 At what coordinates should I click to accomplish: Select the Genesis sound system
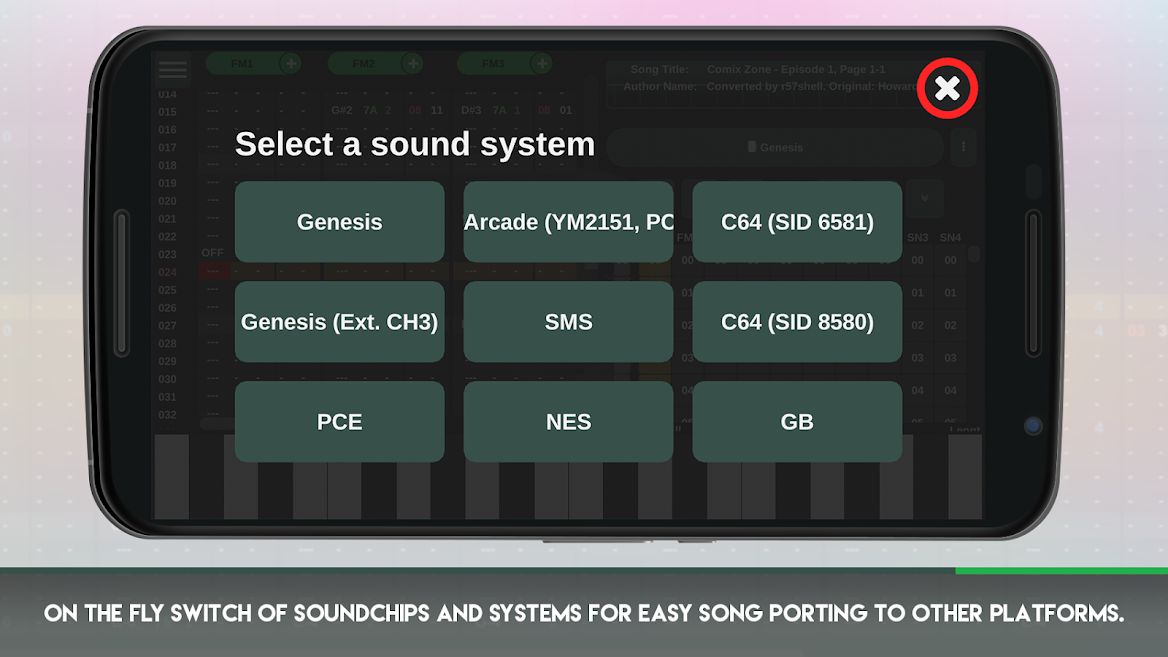(340, 221)
